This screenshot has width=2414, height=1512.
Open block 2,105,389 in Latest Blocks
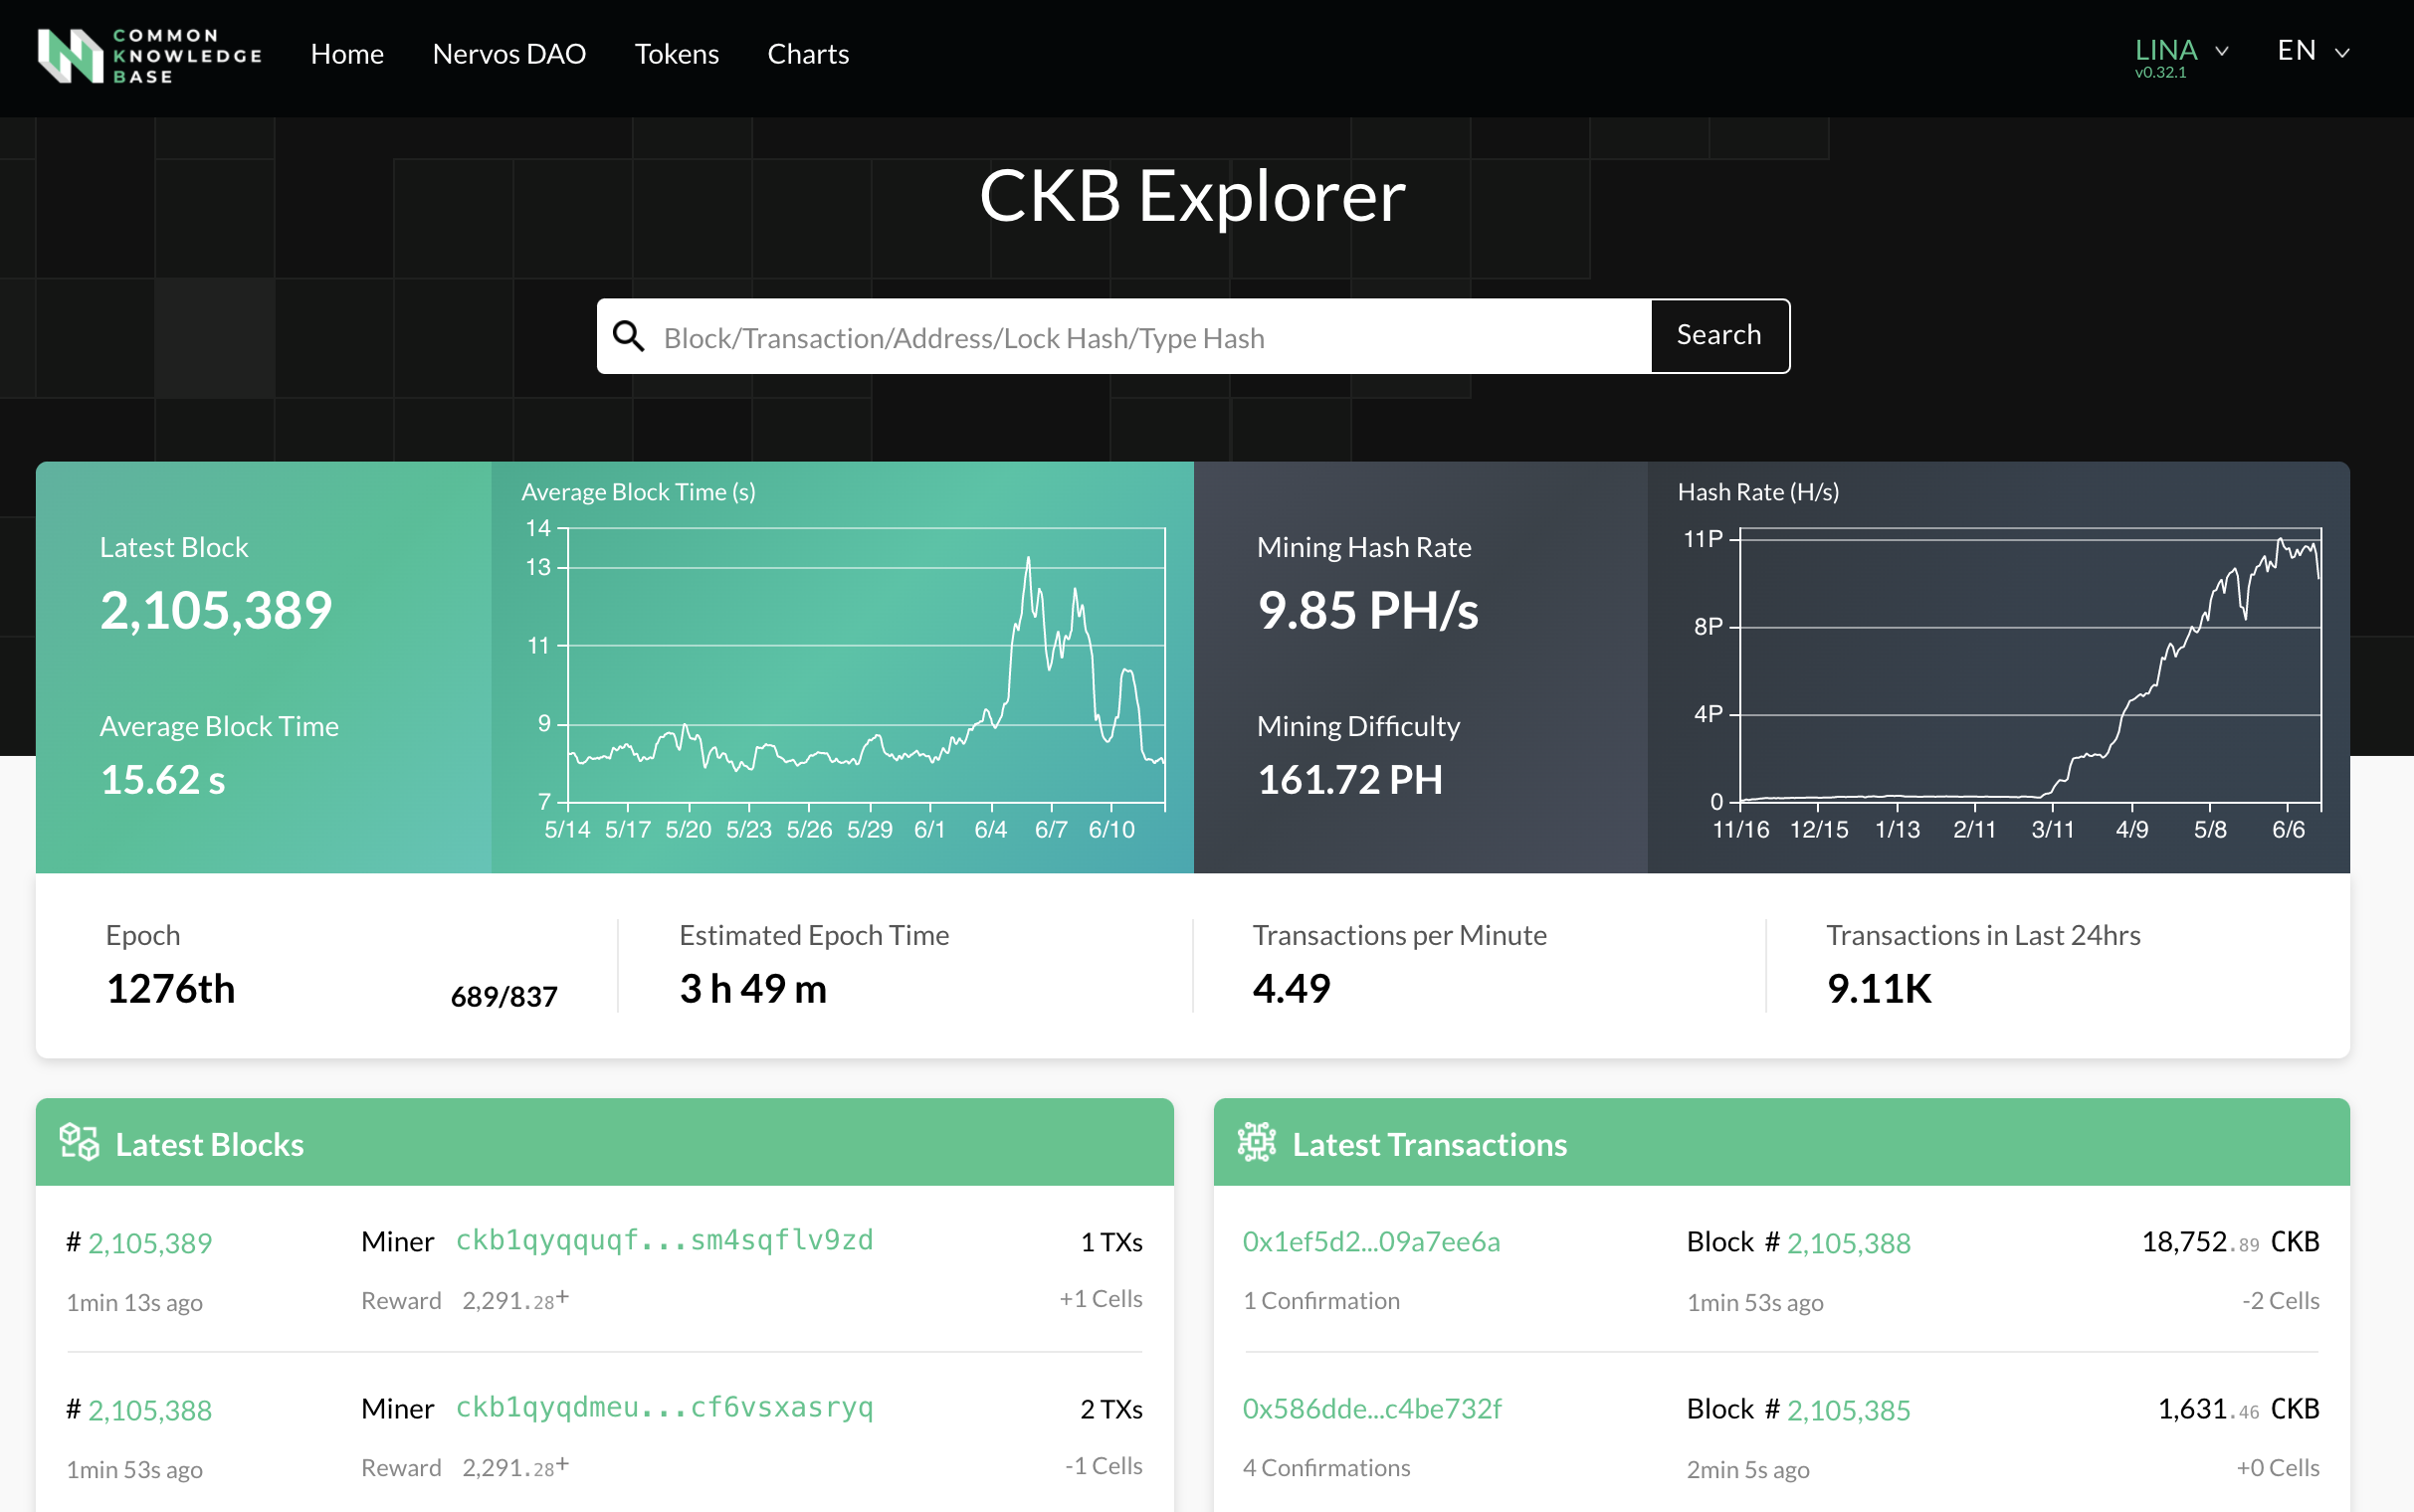pos(150,1243)
